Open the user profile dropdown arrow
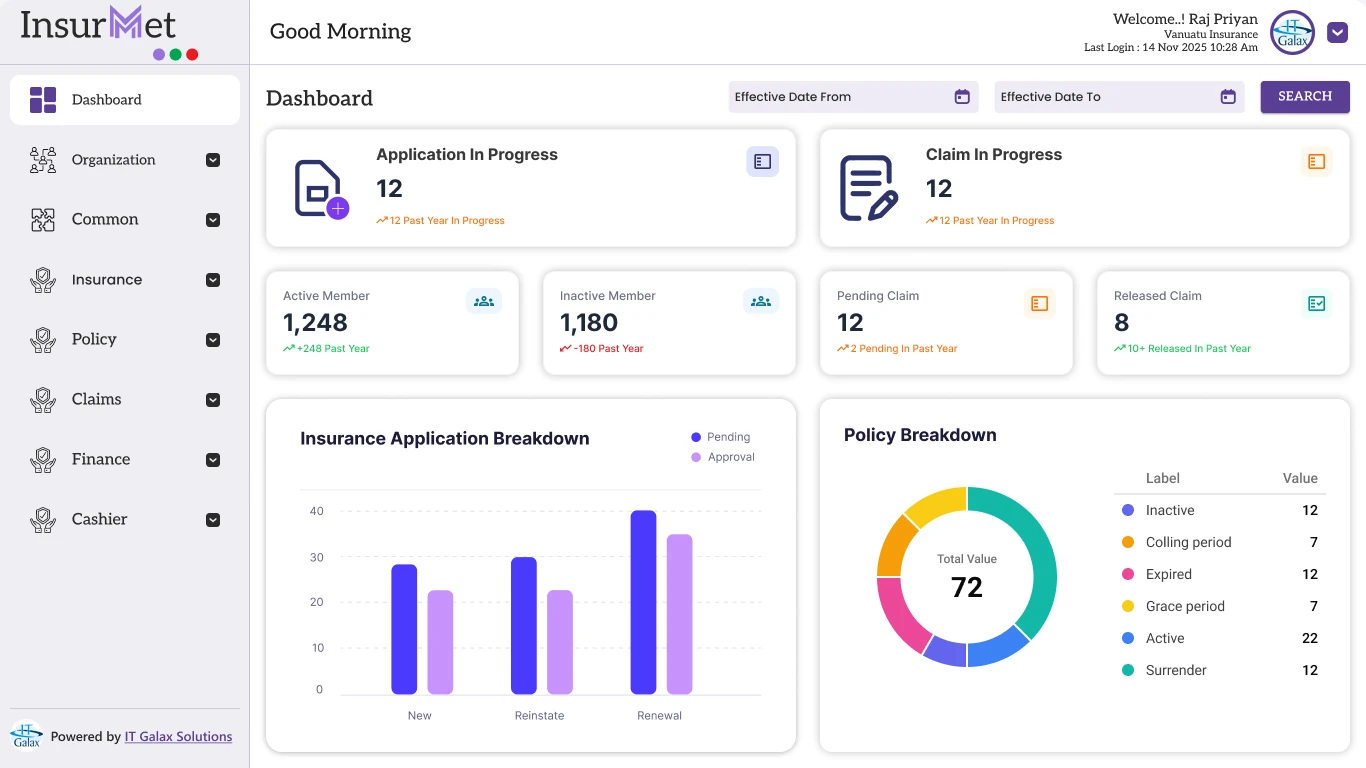This screenshot has height=768, width=1366. [x=1338, y=33]
